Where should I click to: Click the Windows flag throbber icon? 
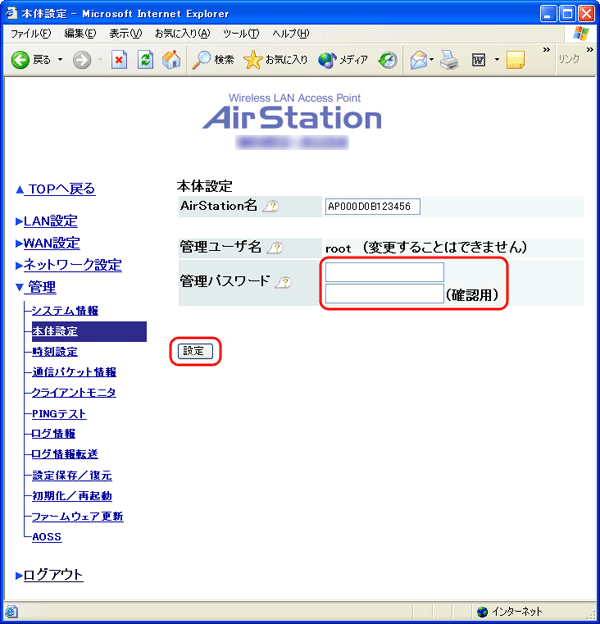582,34
